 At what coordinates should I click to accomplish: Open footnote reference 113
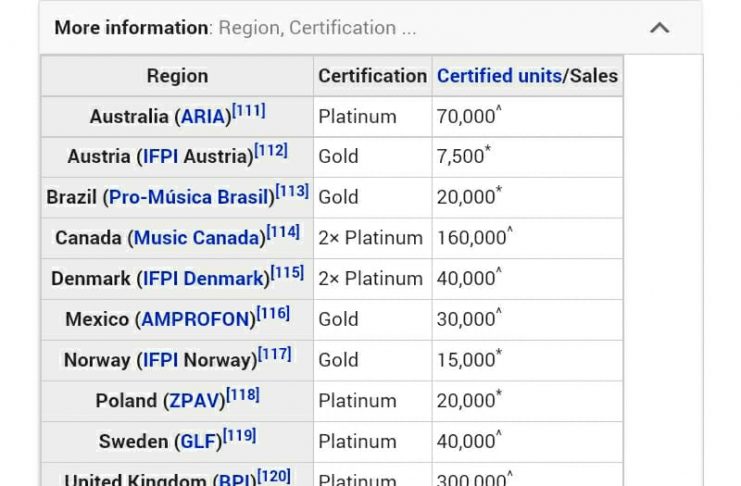click(x=292, y=191)
